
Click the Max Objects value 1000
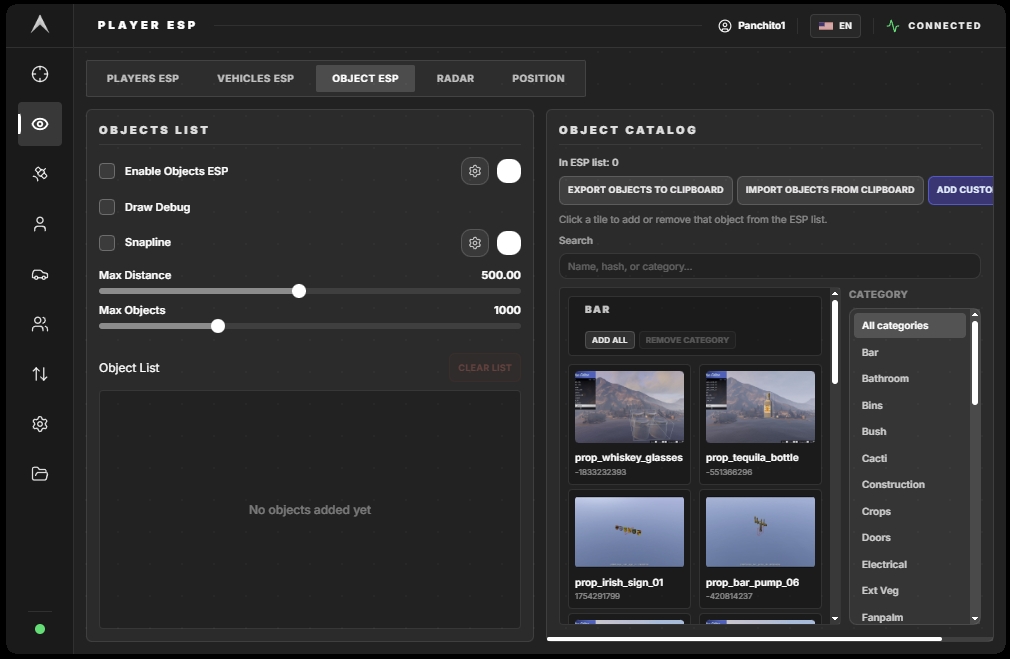click(x=507, y=310)
